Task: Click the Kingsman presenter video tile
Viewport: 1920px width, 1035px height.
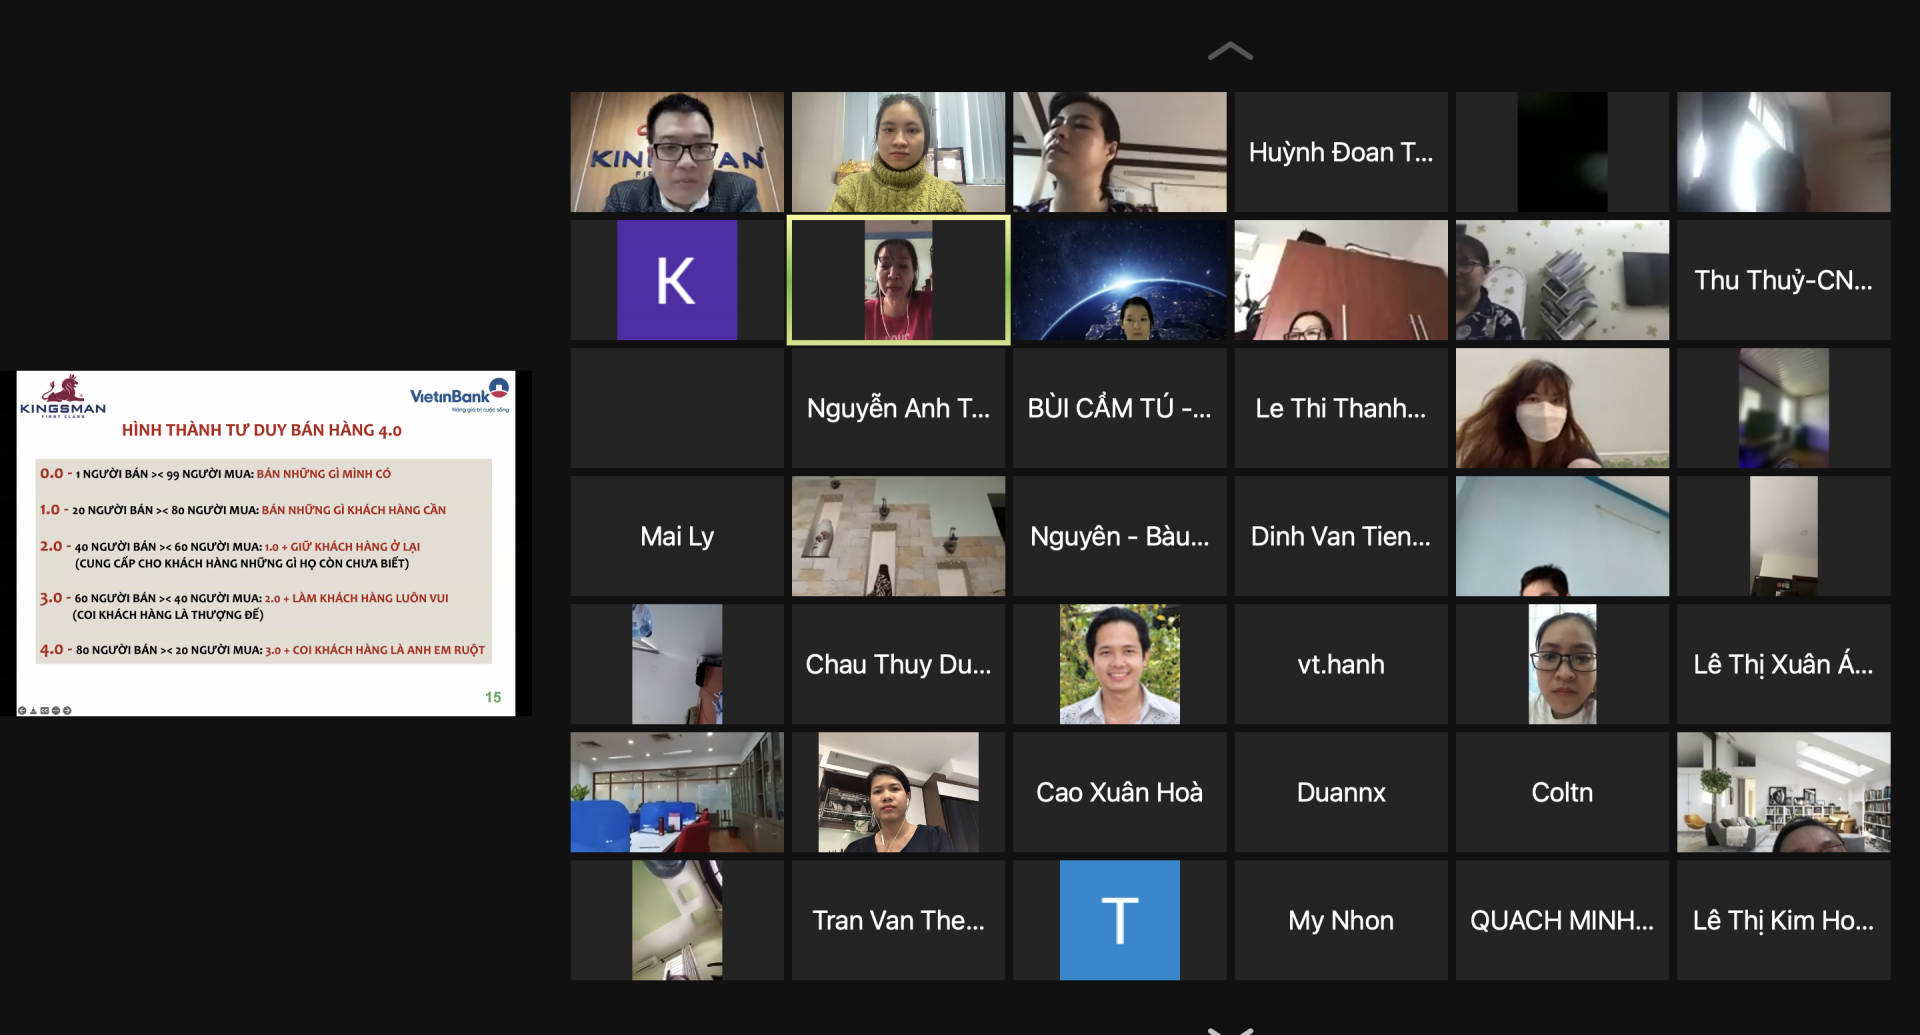Action: click(677, 152)
